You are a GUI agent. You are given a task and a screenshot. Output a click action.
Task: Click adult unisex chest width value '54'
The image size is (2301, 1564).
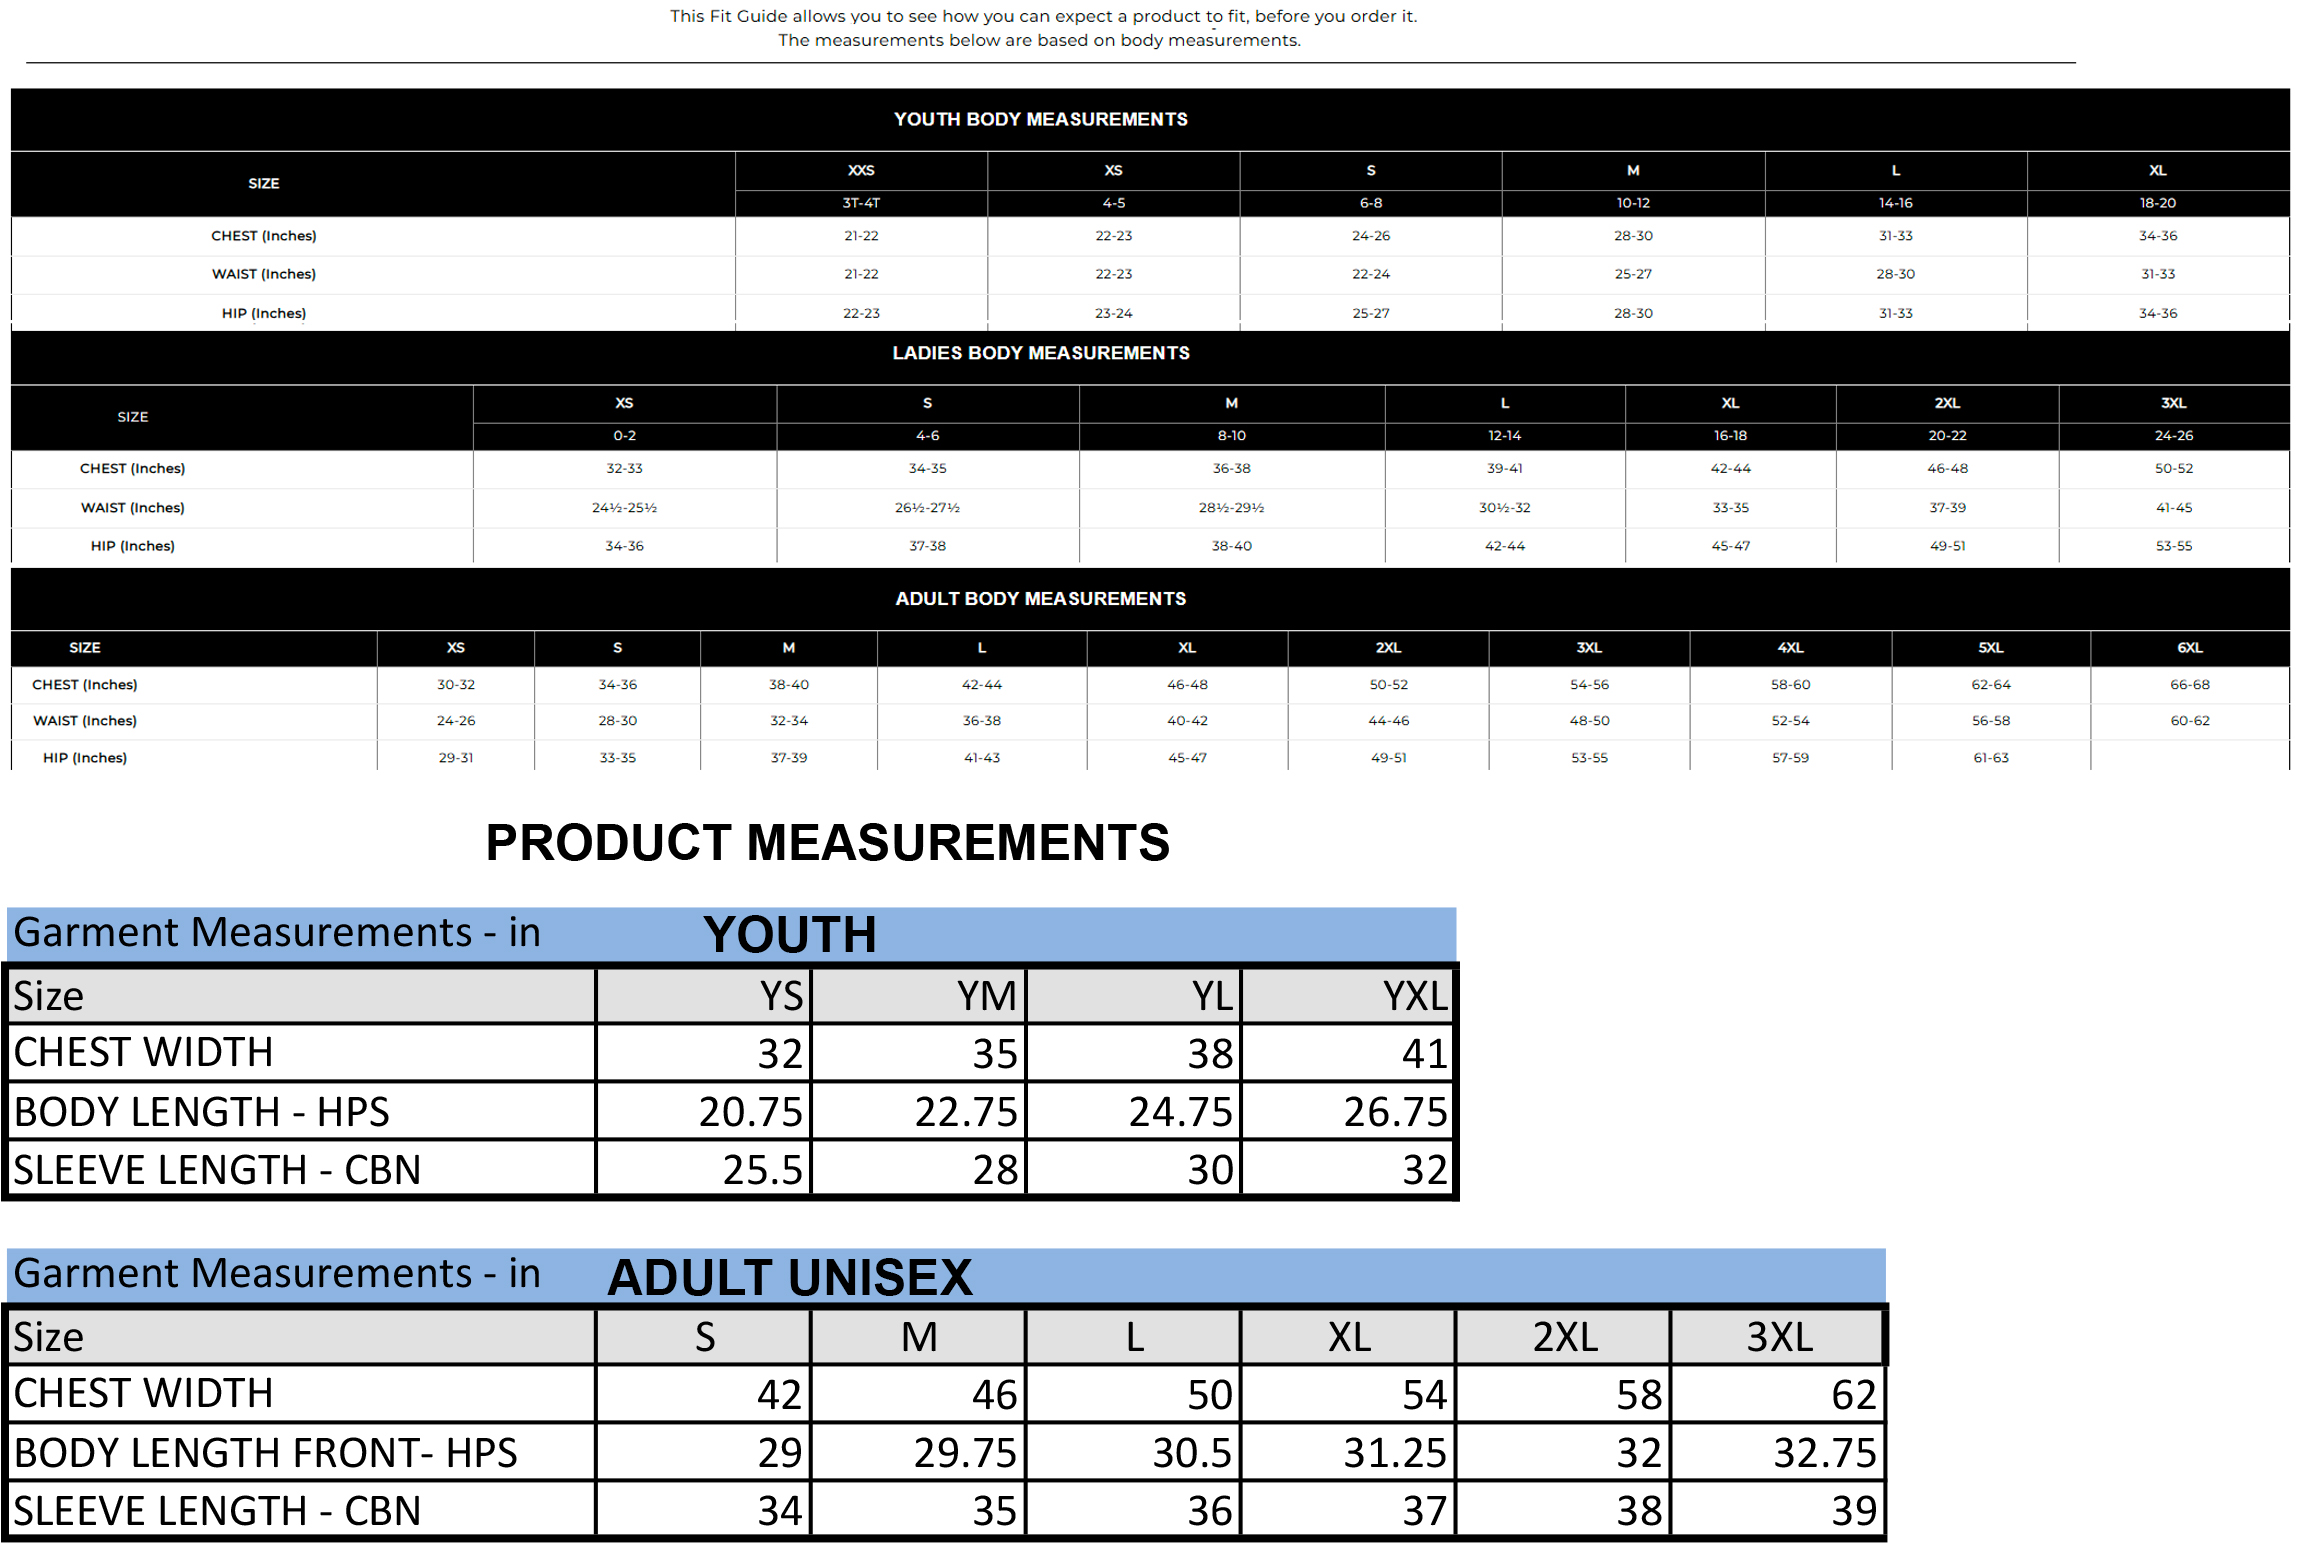click(1424, 1395)
